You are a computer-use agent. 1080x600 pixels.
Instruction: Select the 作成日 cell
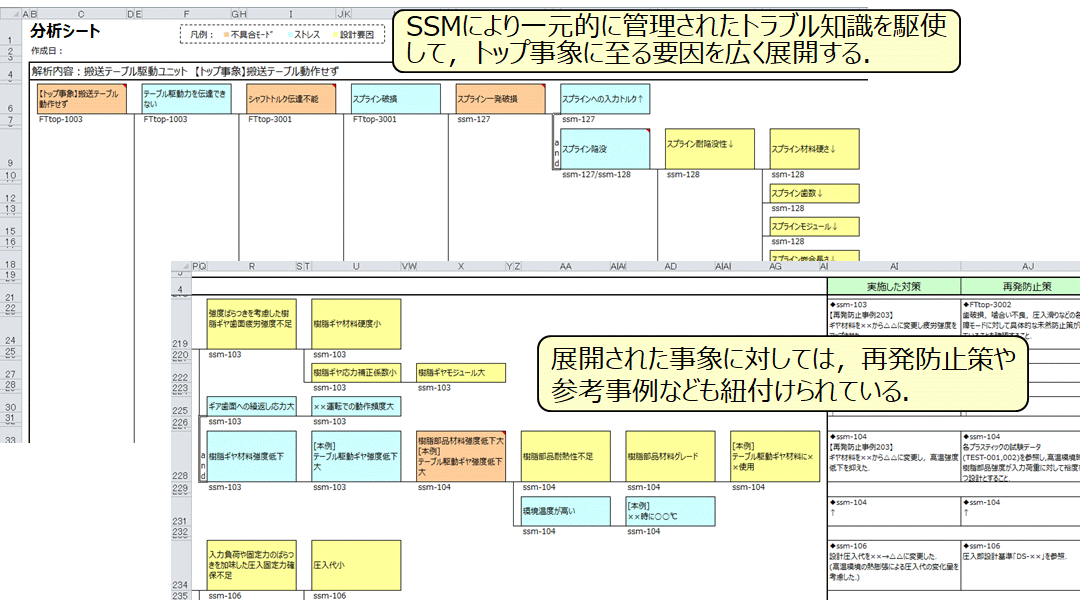47,50
